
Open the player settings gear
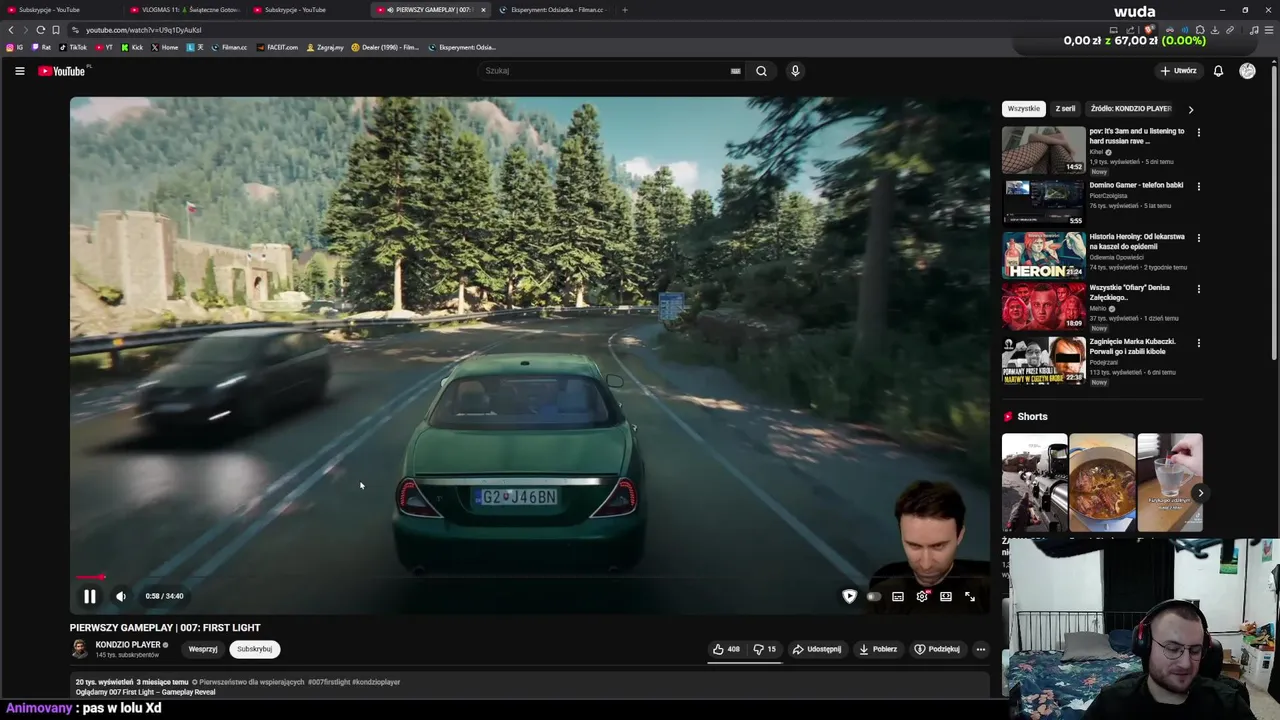point(922,596)
